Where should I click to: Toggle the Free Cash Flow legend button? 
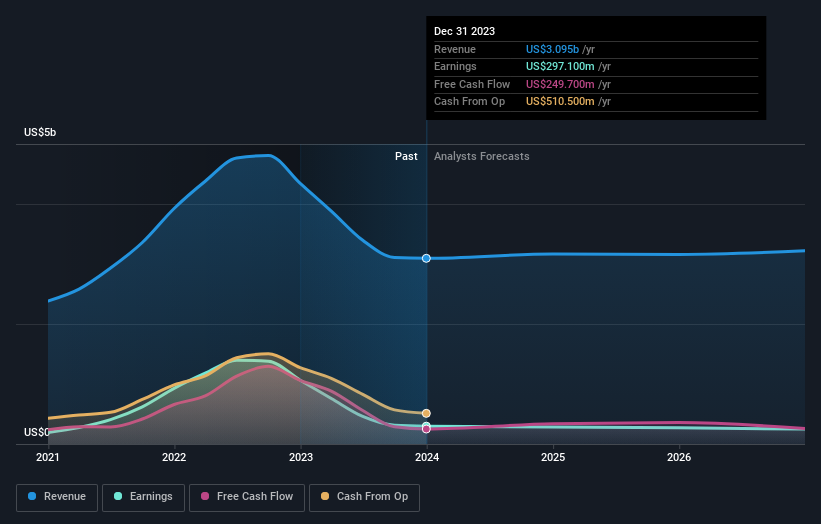[247, 497]
